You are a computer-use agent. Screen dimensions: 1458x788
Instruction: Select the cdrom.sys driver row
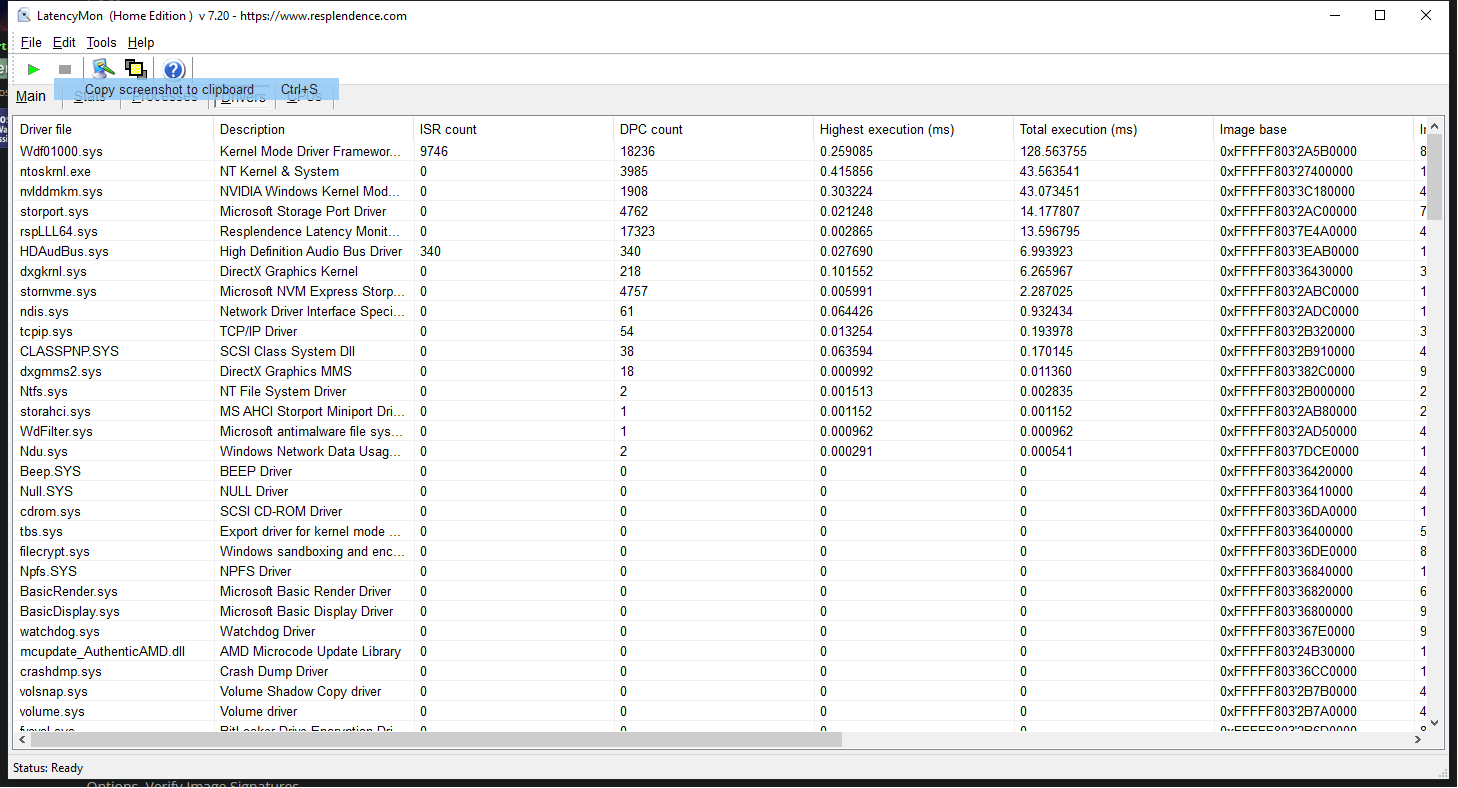coord(720,511)
